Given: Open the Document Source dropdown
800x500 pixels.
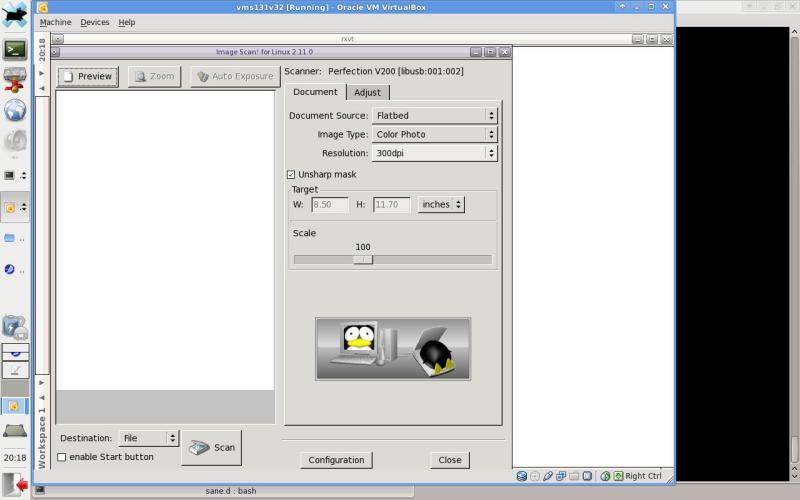Looking at the screenshot, I should click(x=434, y=116).
